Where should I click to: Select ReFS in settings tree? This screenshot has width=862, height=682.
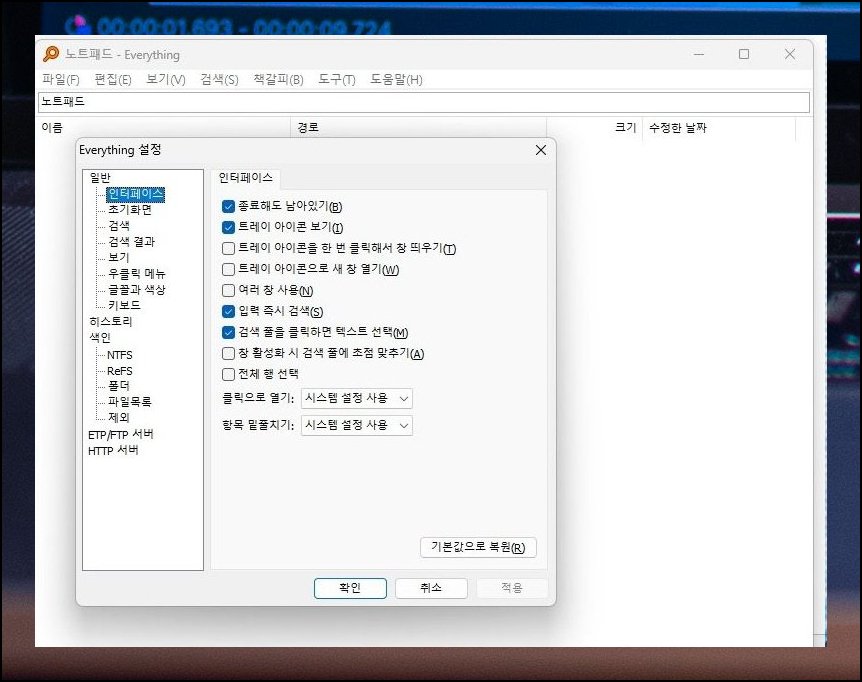[x=120, y=371]
